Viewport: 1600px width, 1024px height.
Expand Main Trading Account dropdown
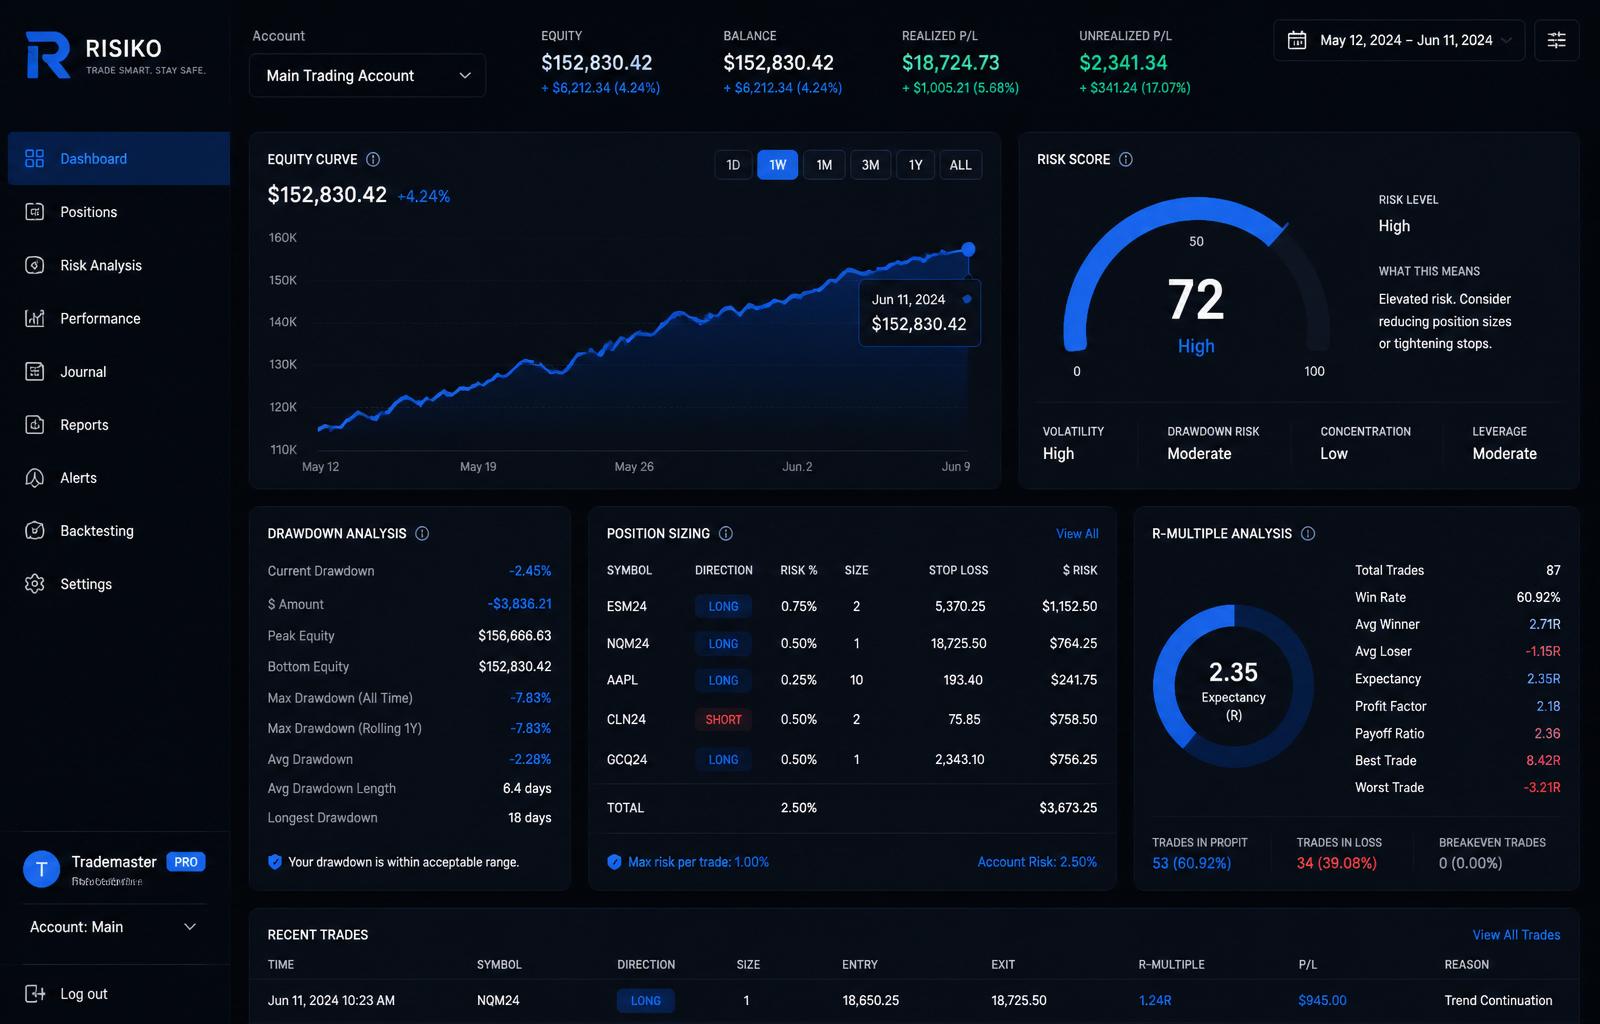[367, 75]
